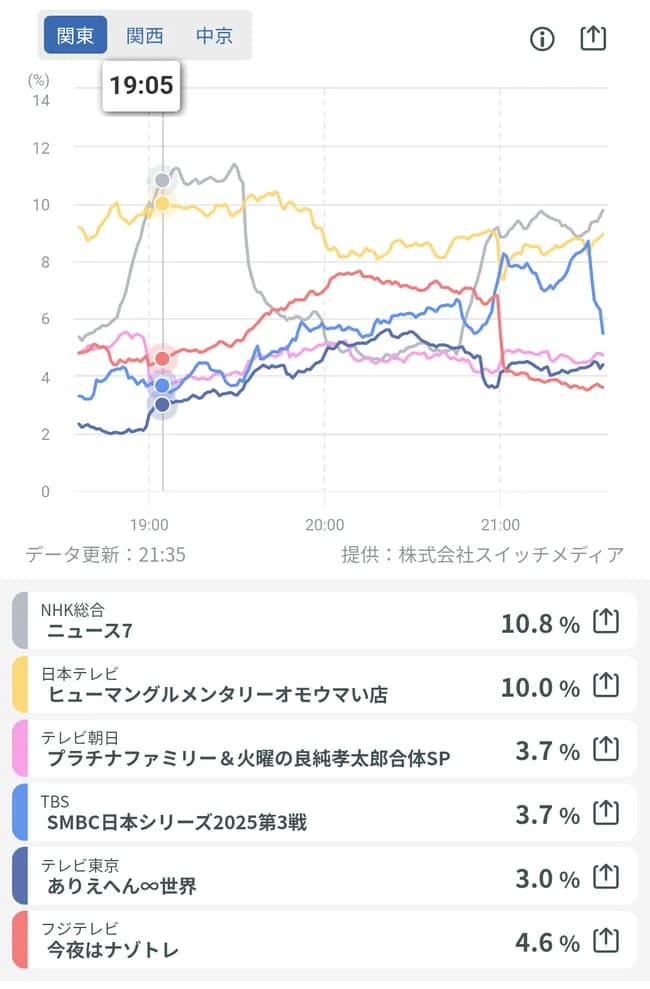Viewport: 650px width, 989px height.
Task: Click the 19:05 timestamp tooltip
Action: 141,88
